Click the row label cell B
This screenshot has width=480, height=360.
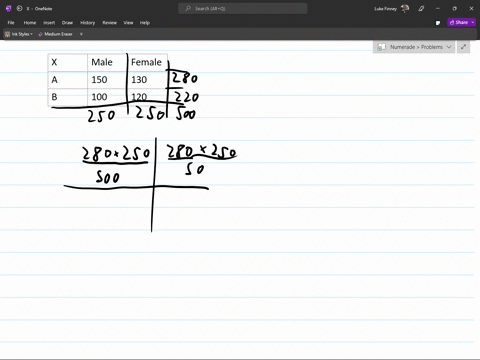(68, 97)
